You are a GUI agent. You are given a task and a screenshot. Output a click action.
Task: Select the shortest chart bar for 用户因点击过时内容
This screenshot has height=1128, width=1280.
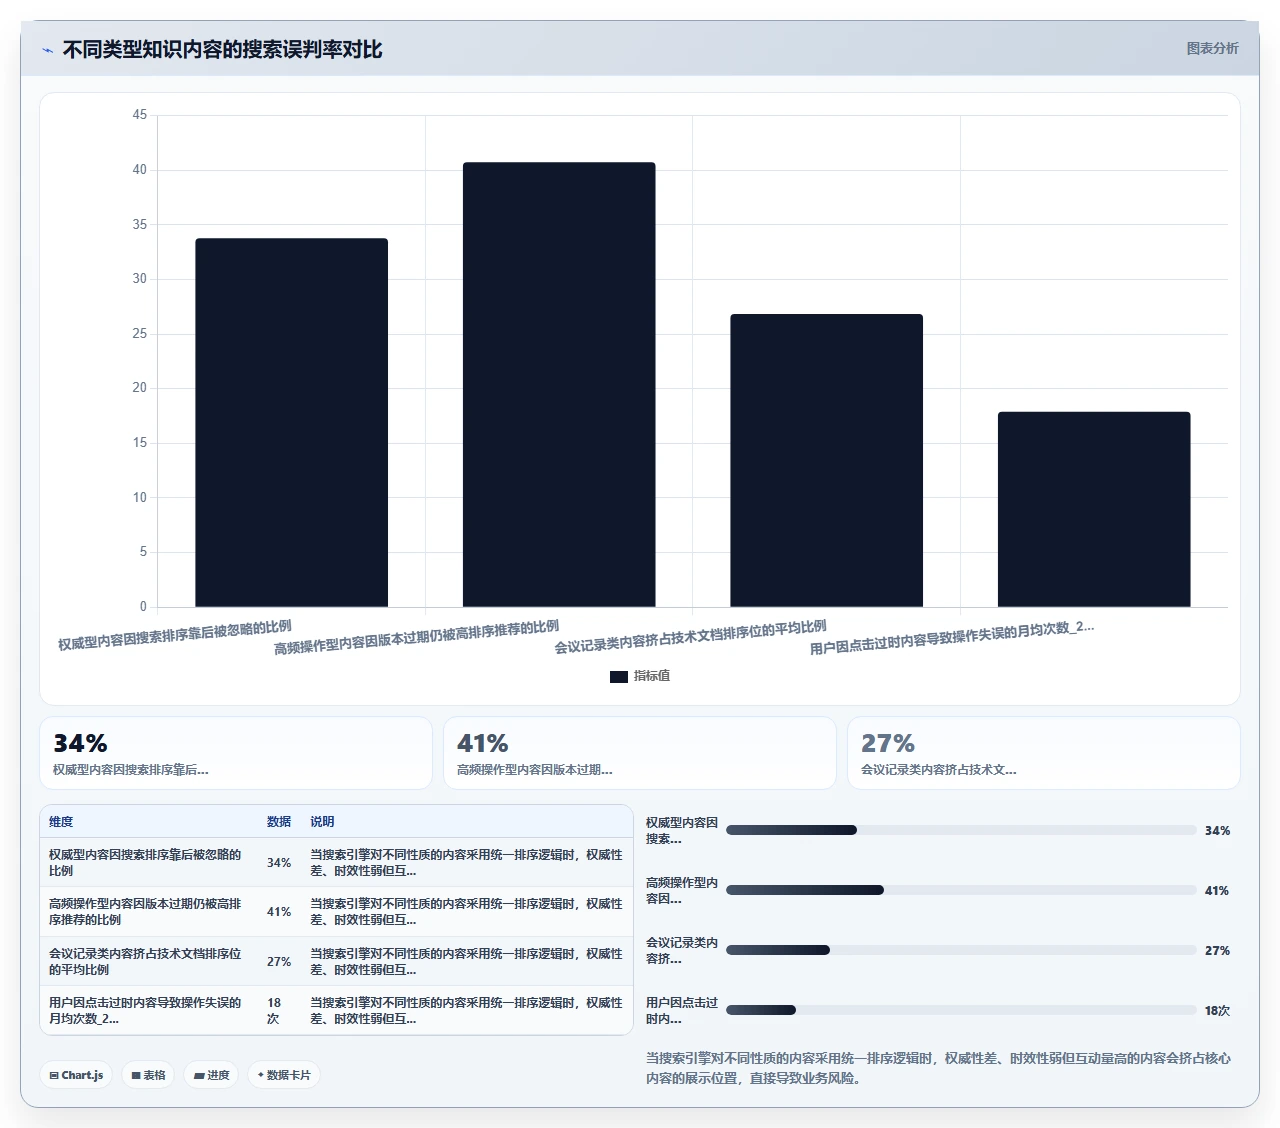[x=1094, y=509]
